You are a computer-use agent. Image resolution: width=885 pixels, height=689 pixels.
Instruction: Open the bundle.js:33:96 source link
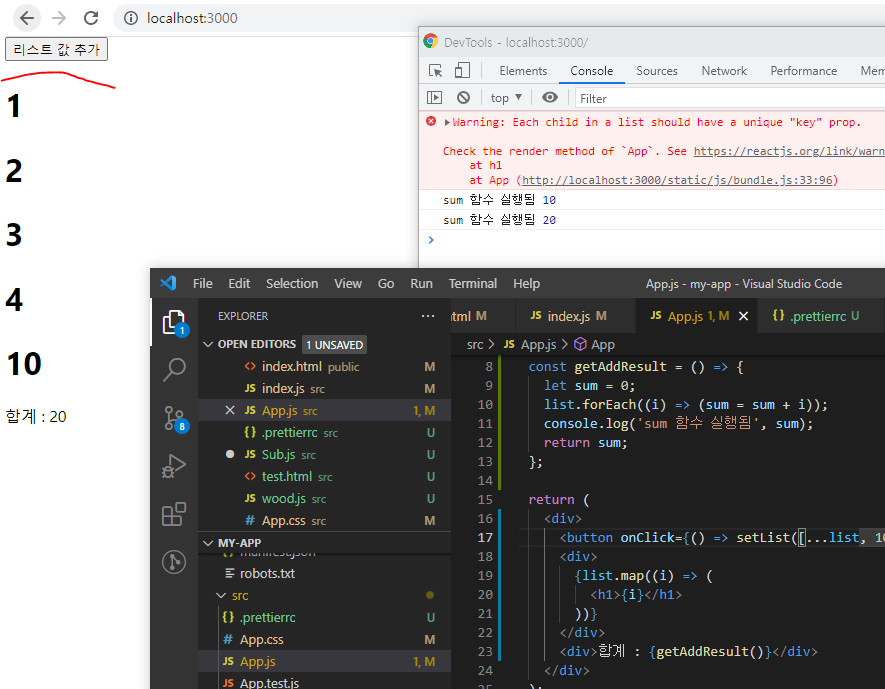(677, 180)
